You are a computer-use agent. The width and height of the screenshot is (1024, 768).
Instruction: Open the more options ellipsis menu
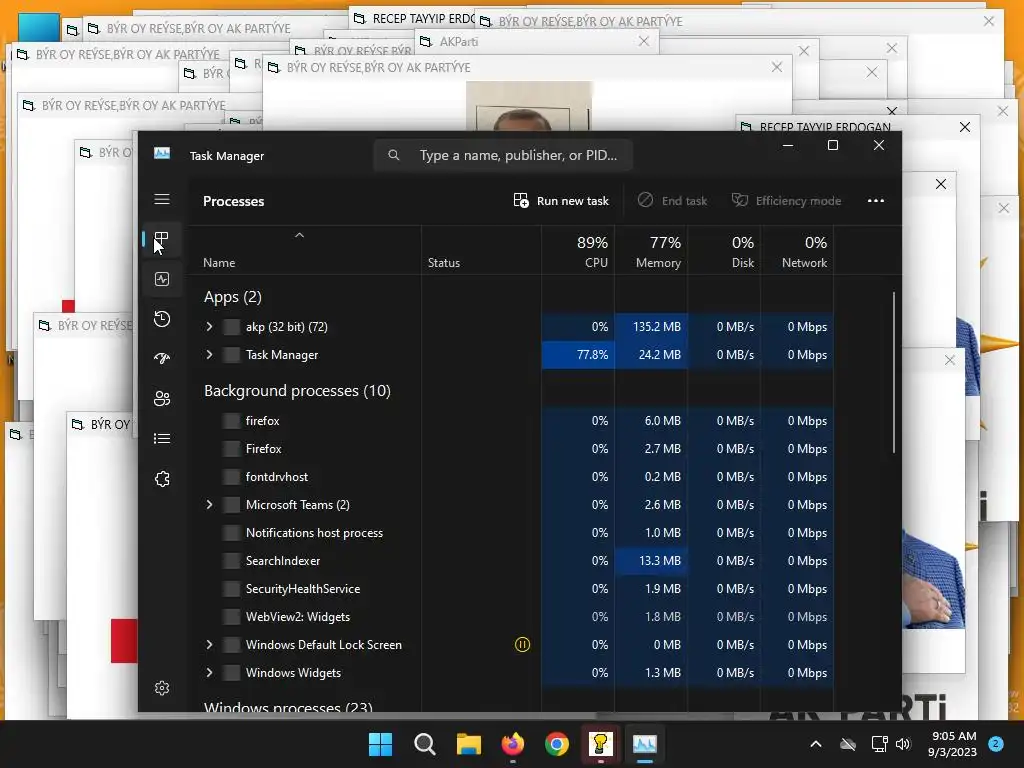(x=876, y=200)
